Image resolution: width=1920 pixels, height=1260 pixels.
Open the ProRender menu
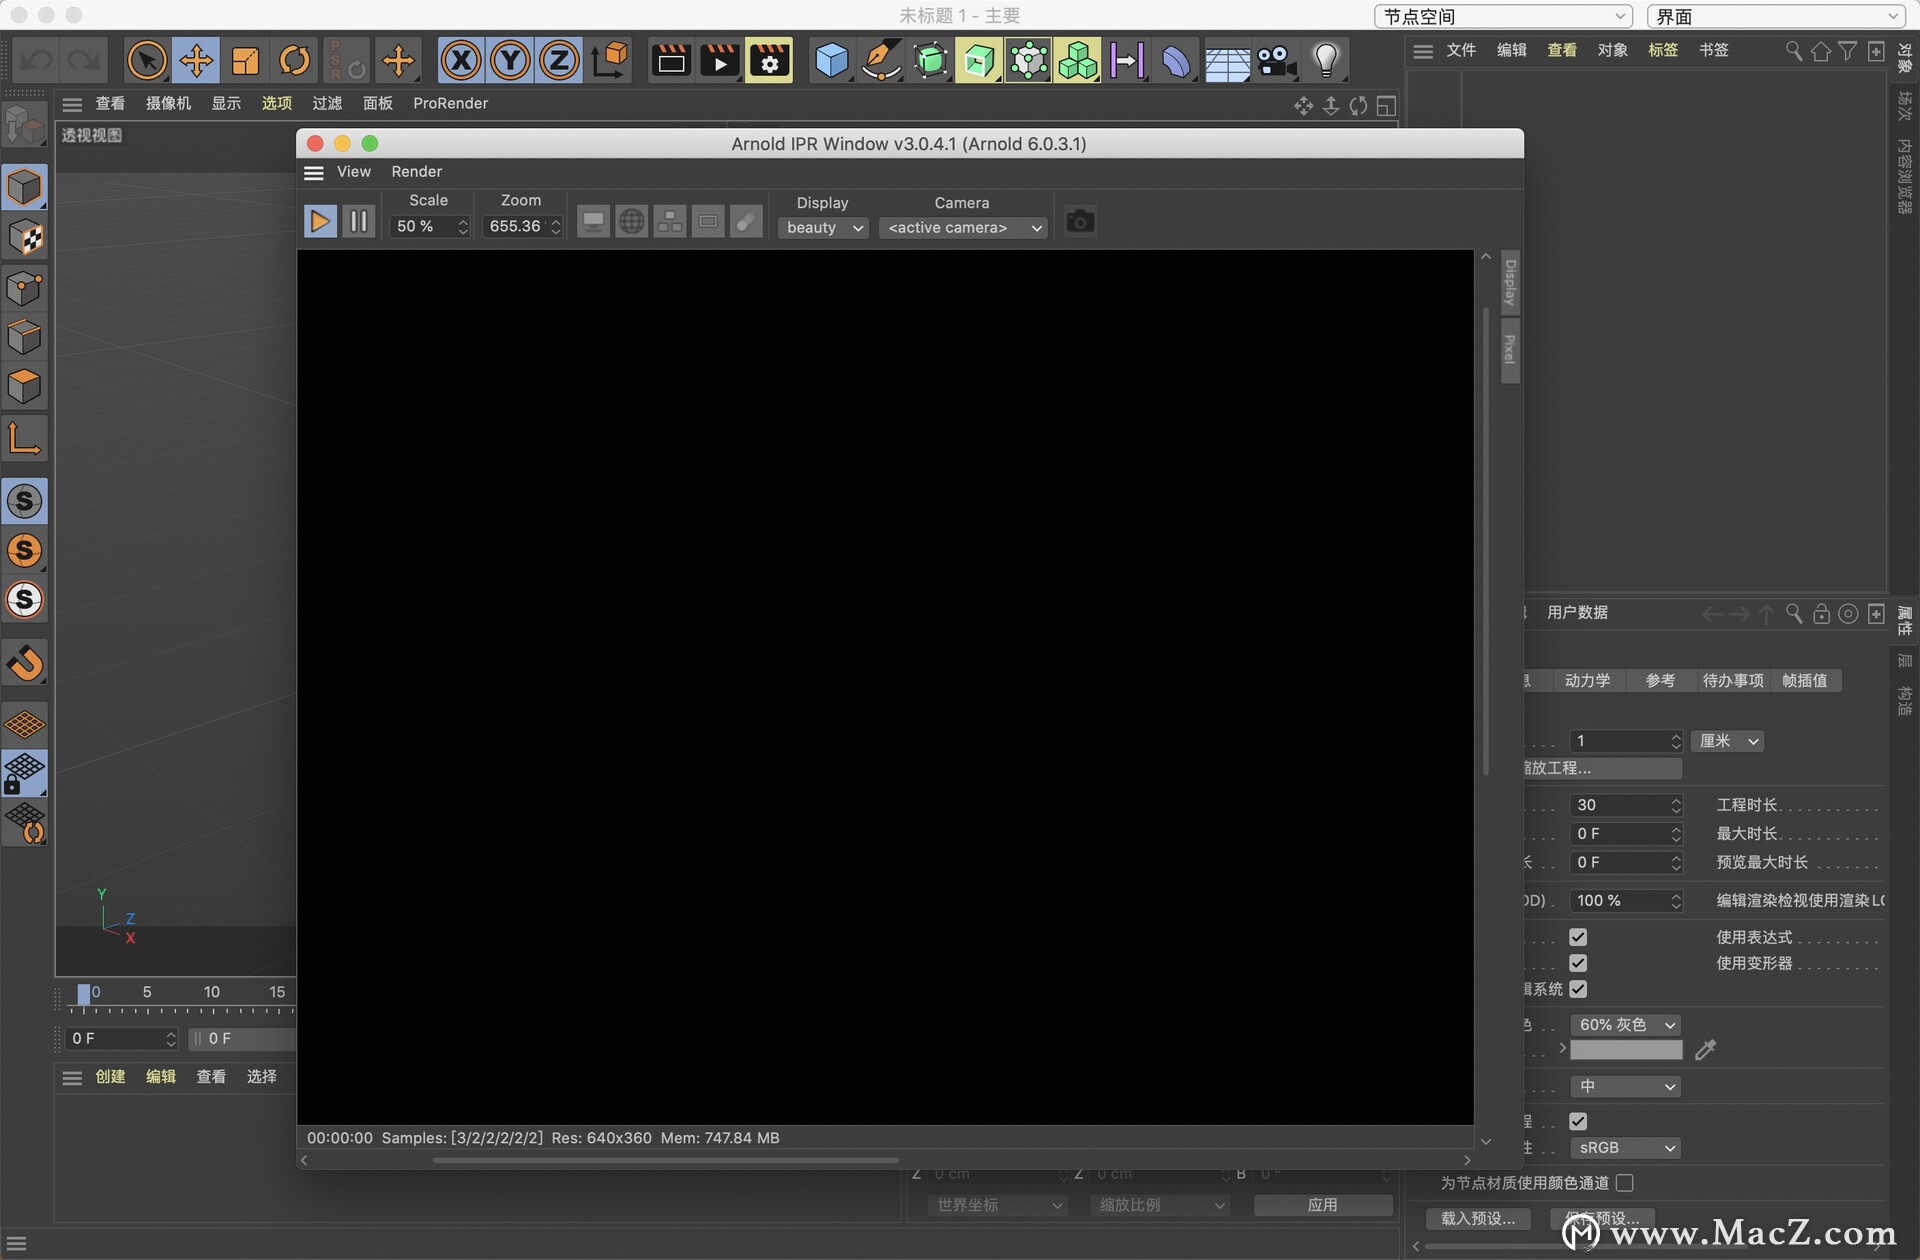click(450, 103)
